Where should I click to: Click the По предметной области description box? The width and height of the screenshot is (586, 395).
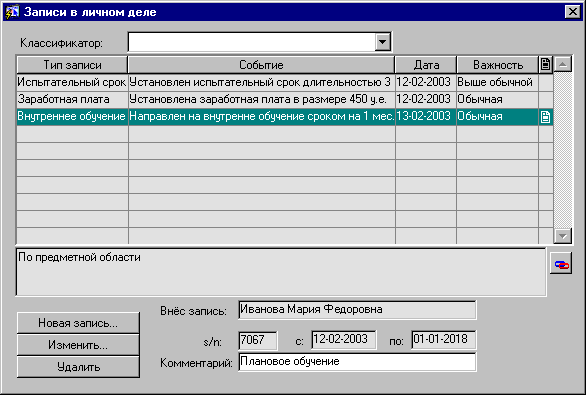click(281, 272)
